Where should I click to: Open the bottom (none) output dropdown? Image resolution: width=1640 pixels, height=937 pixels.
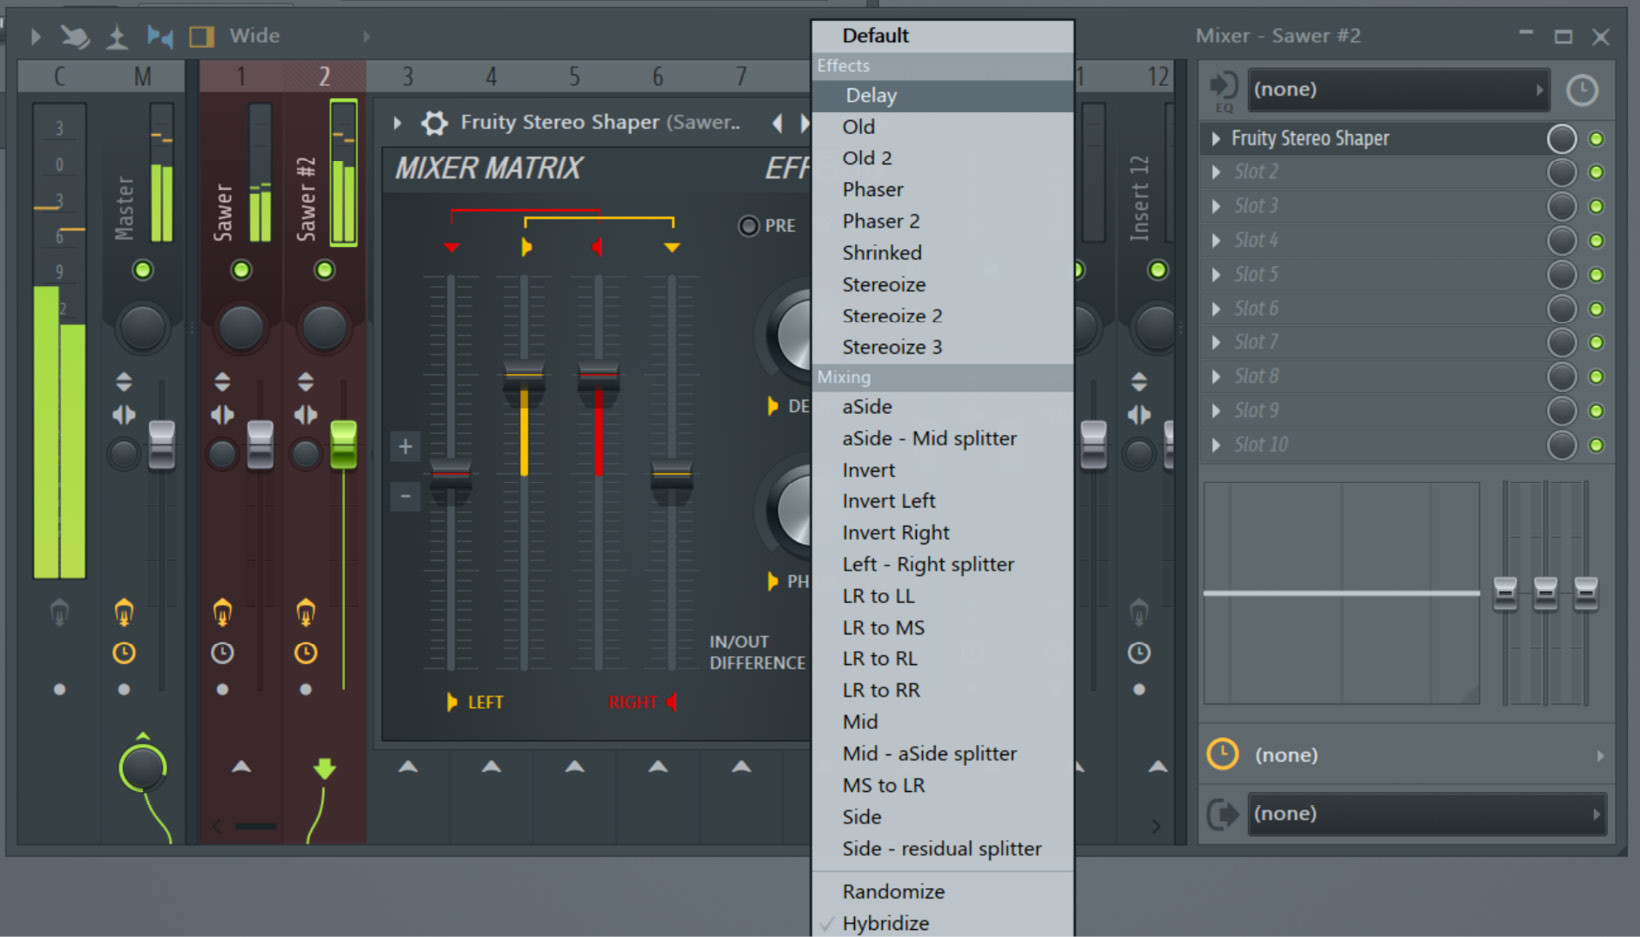pos(1427,814)
